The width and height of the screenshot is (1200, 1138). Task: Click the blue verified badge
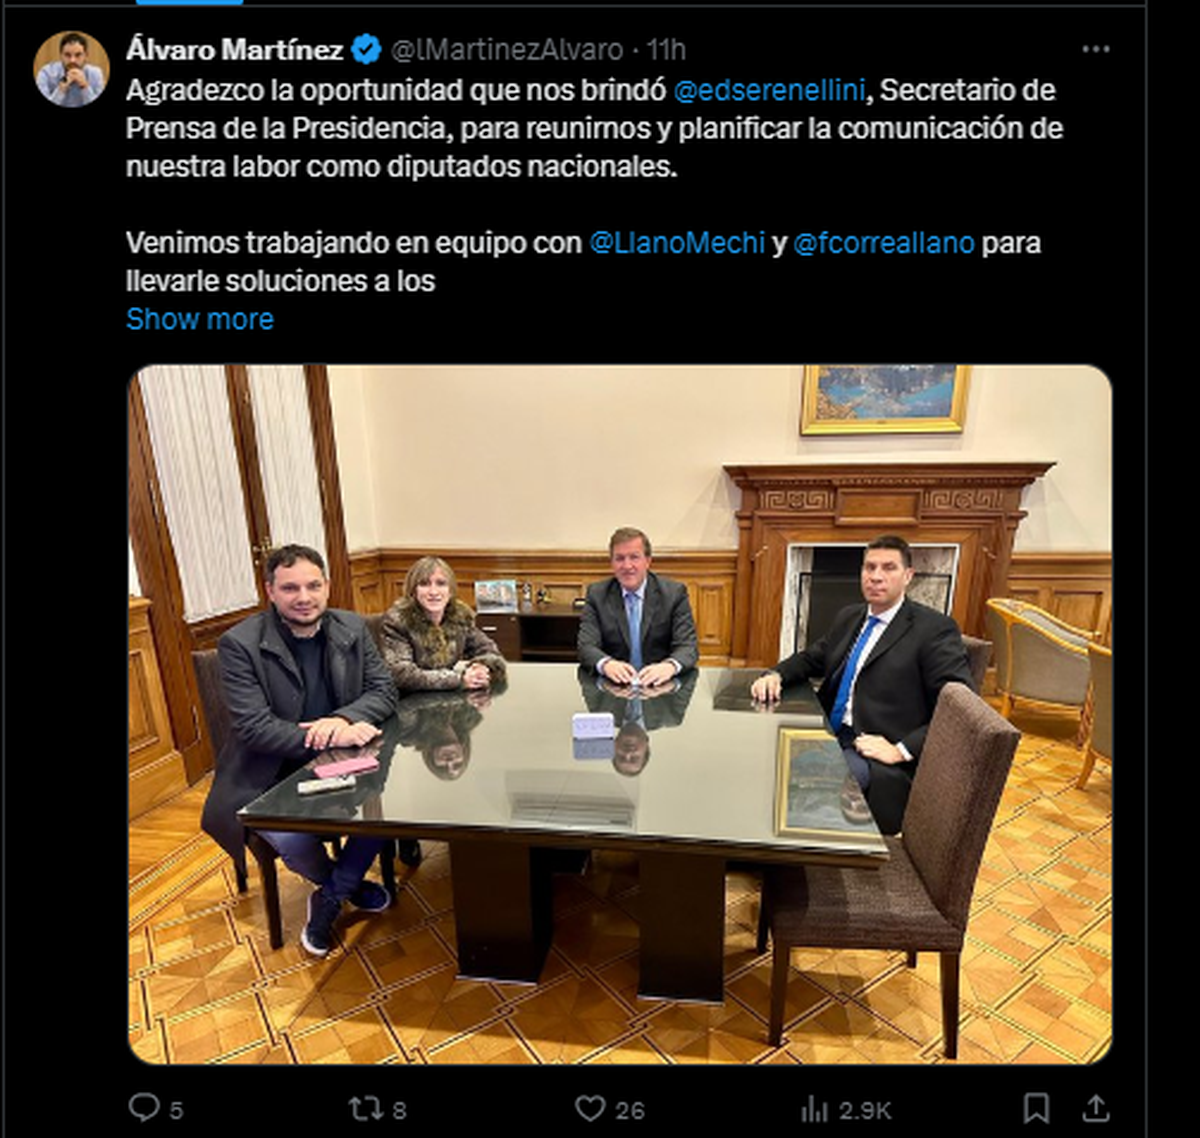click(x=367, y=48)
